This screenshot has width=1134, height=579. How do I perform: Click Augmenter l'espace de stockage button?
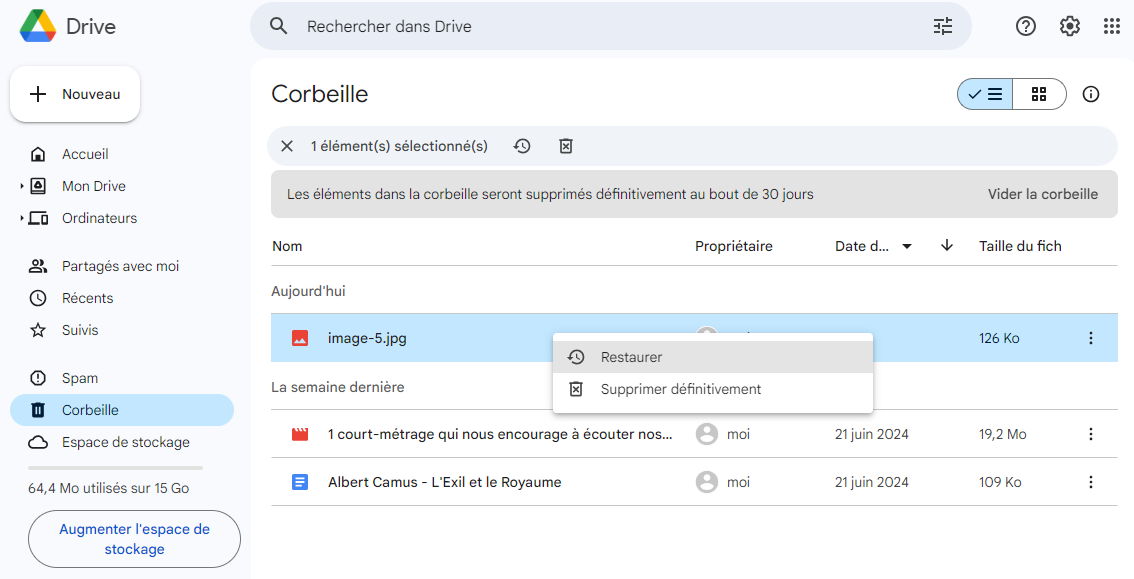click(134, 539)
